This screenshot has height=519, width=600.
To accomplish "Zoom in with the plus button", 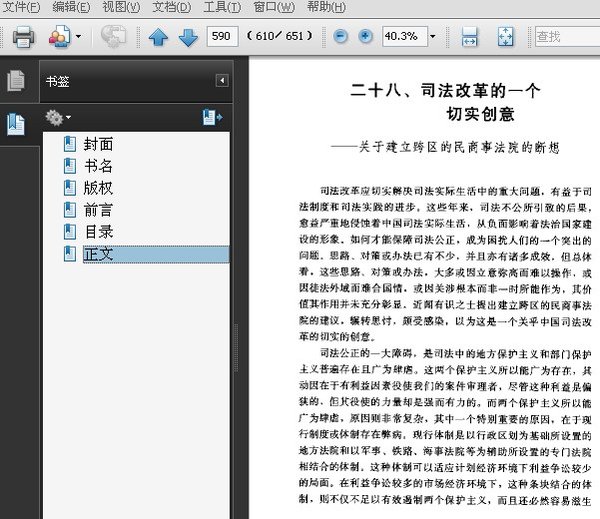I will pos(365,36).
